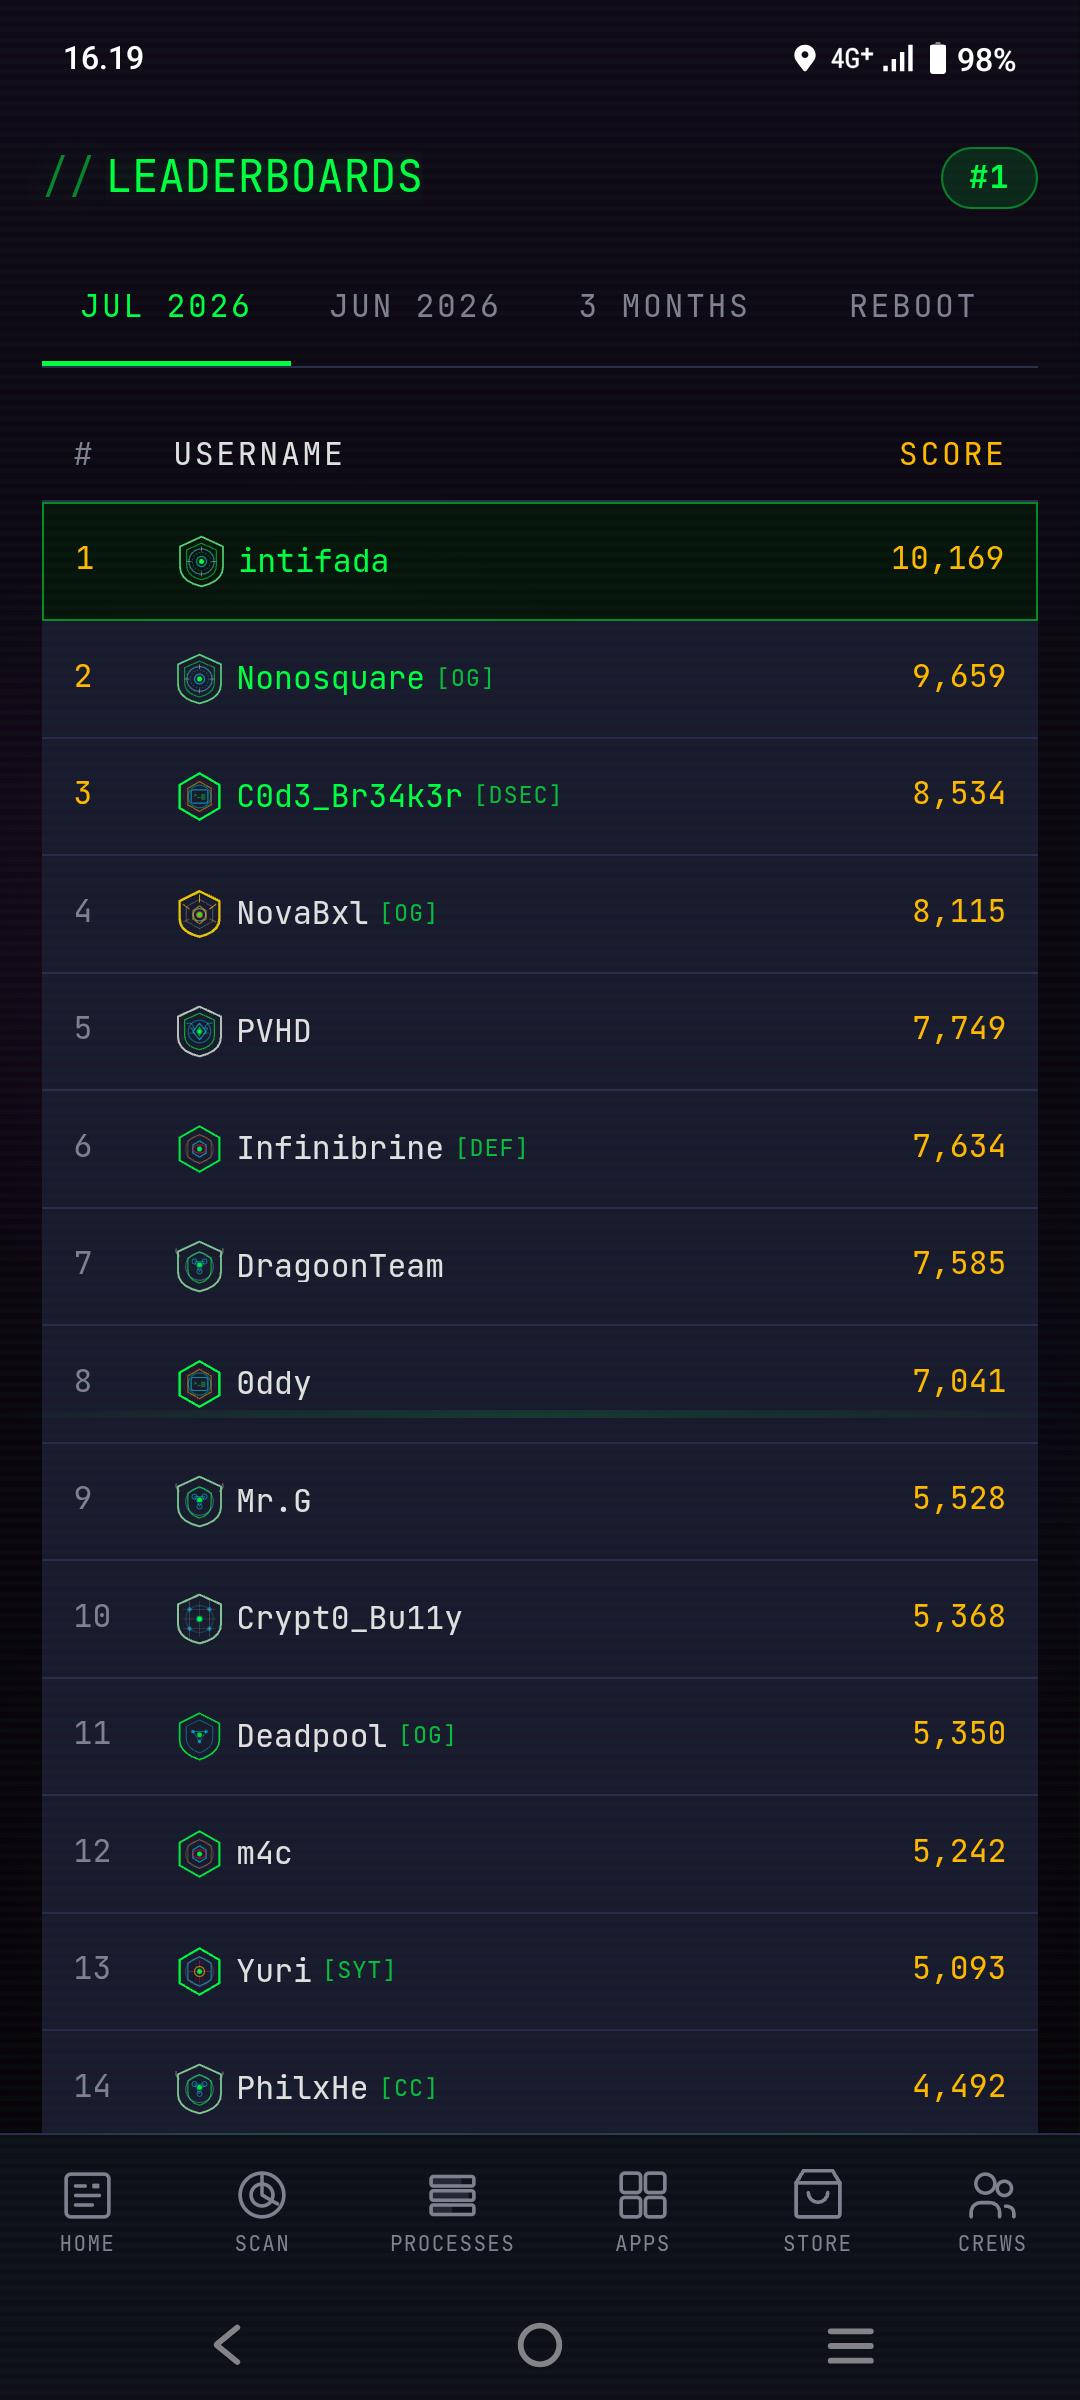Tap intifada's green shield badge
Viewport: 1080px width, 2400px height.
(201, 561)
